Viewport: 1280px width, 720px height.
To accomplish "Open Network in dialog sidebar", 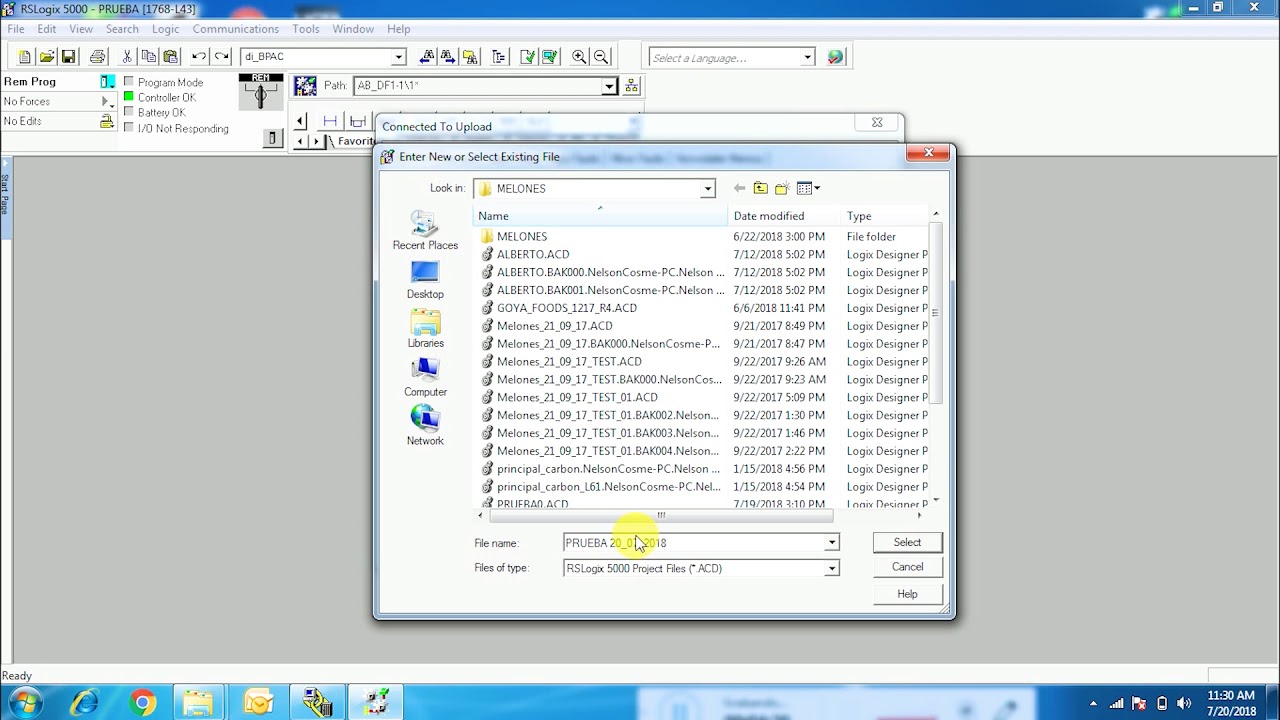I will click(x=425, y=427).
